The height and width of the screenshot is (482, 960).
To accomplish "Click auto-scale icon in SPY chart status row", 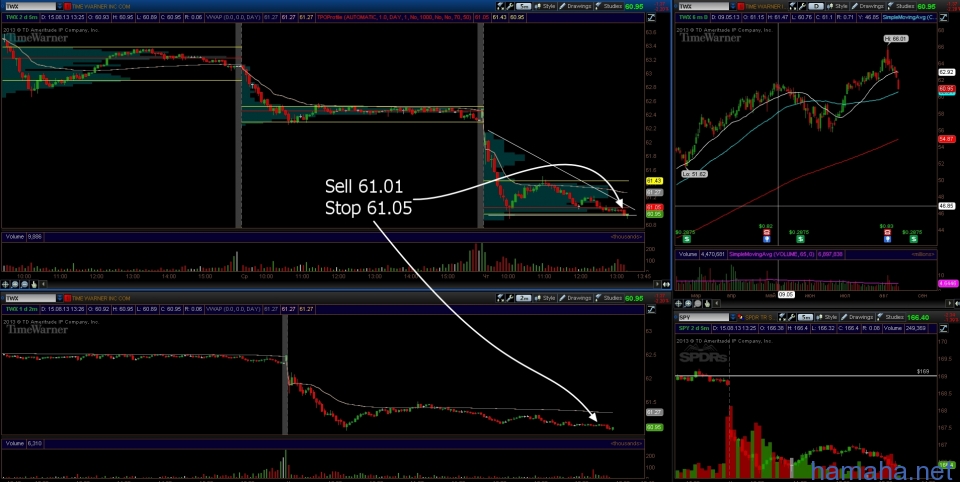I will click(x=943, y=328).
